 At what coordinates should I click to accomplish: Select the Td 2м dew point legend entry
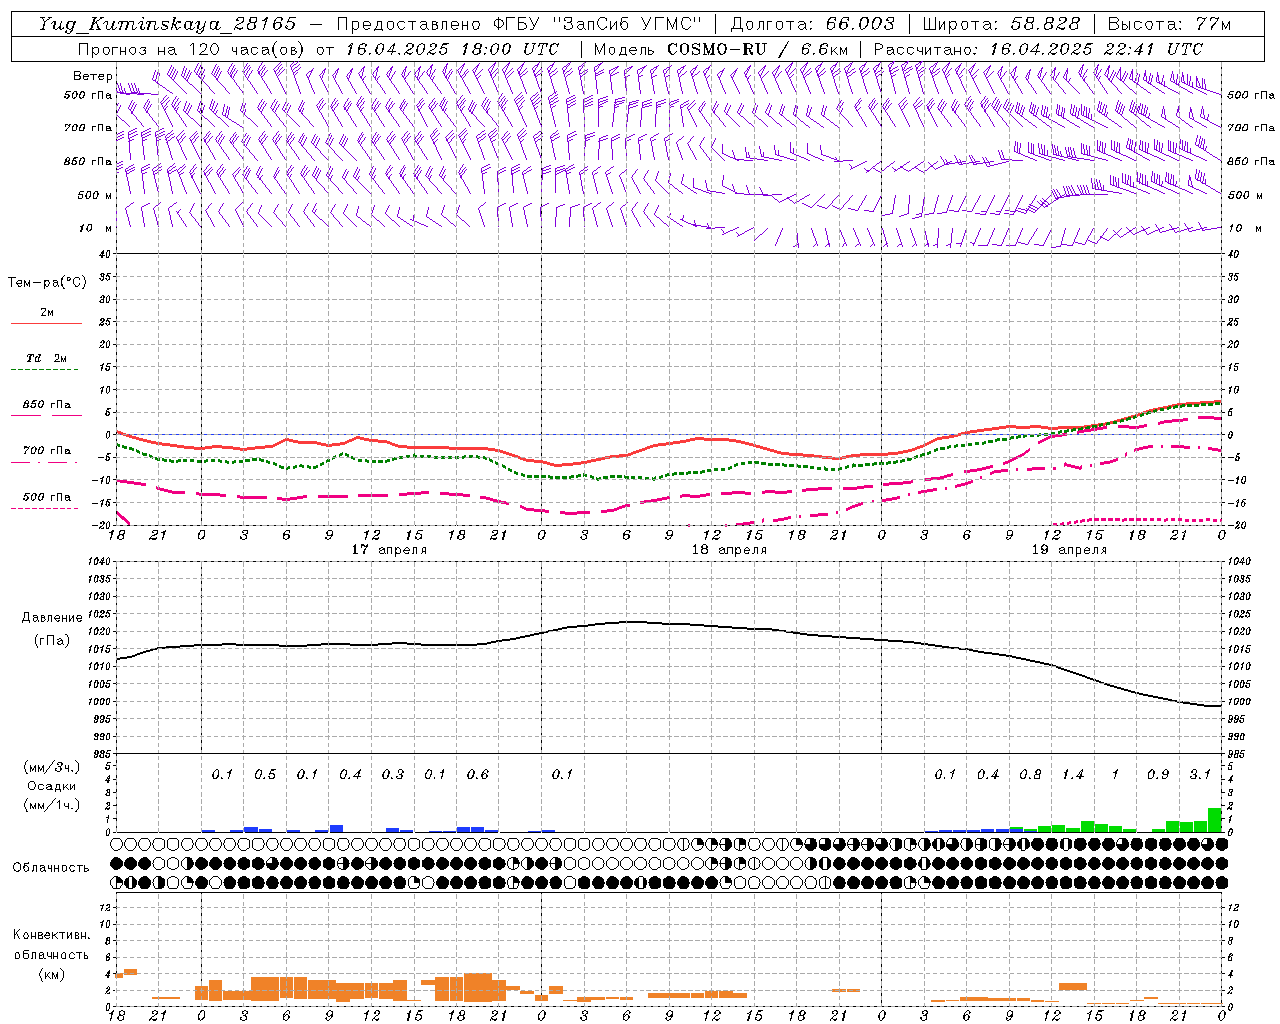click(47, 358)
